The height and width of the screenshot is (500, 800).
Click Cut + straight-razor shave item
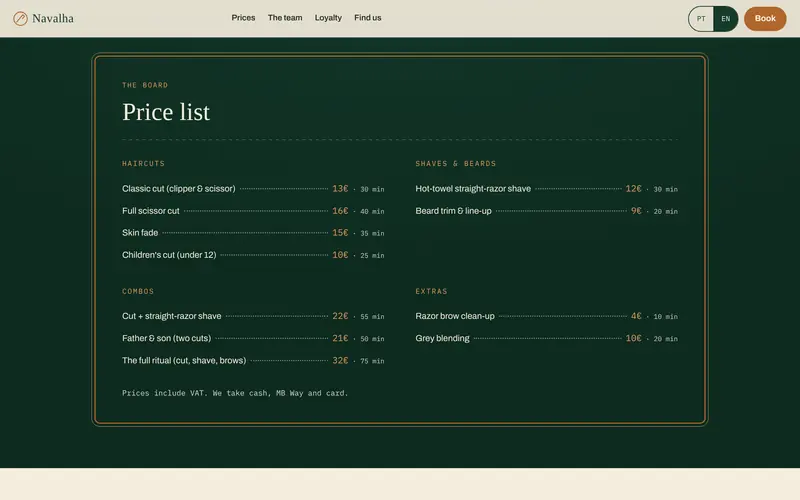[171, 316]
